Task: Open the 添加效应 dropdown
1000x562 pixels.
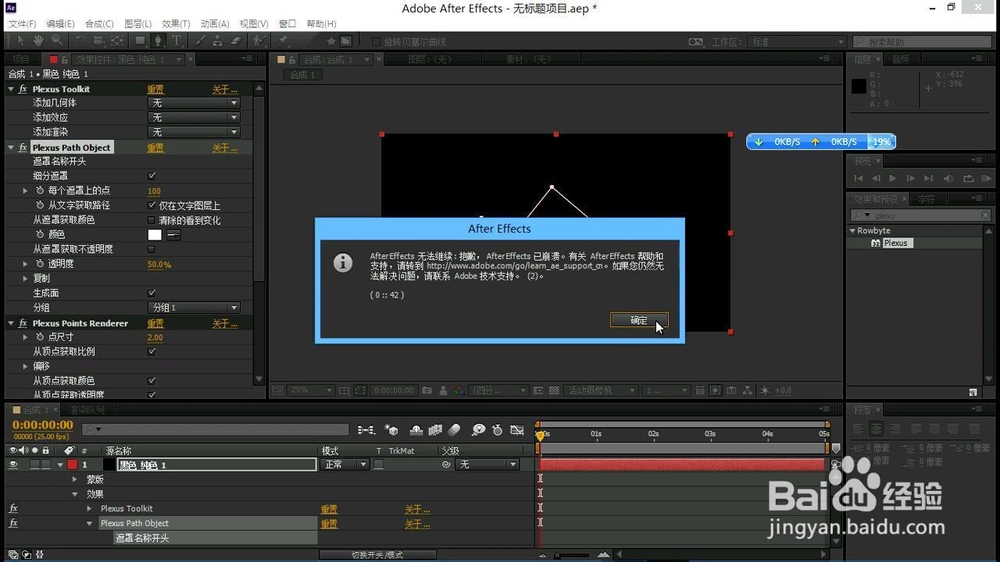Action: (194, 117)
